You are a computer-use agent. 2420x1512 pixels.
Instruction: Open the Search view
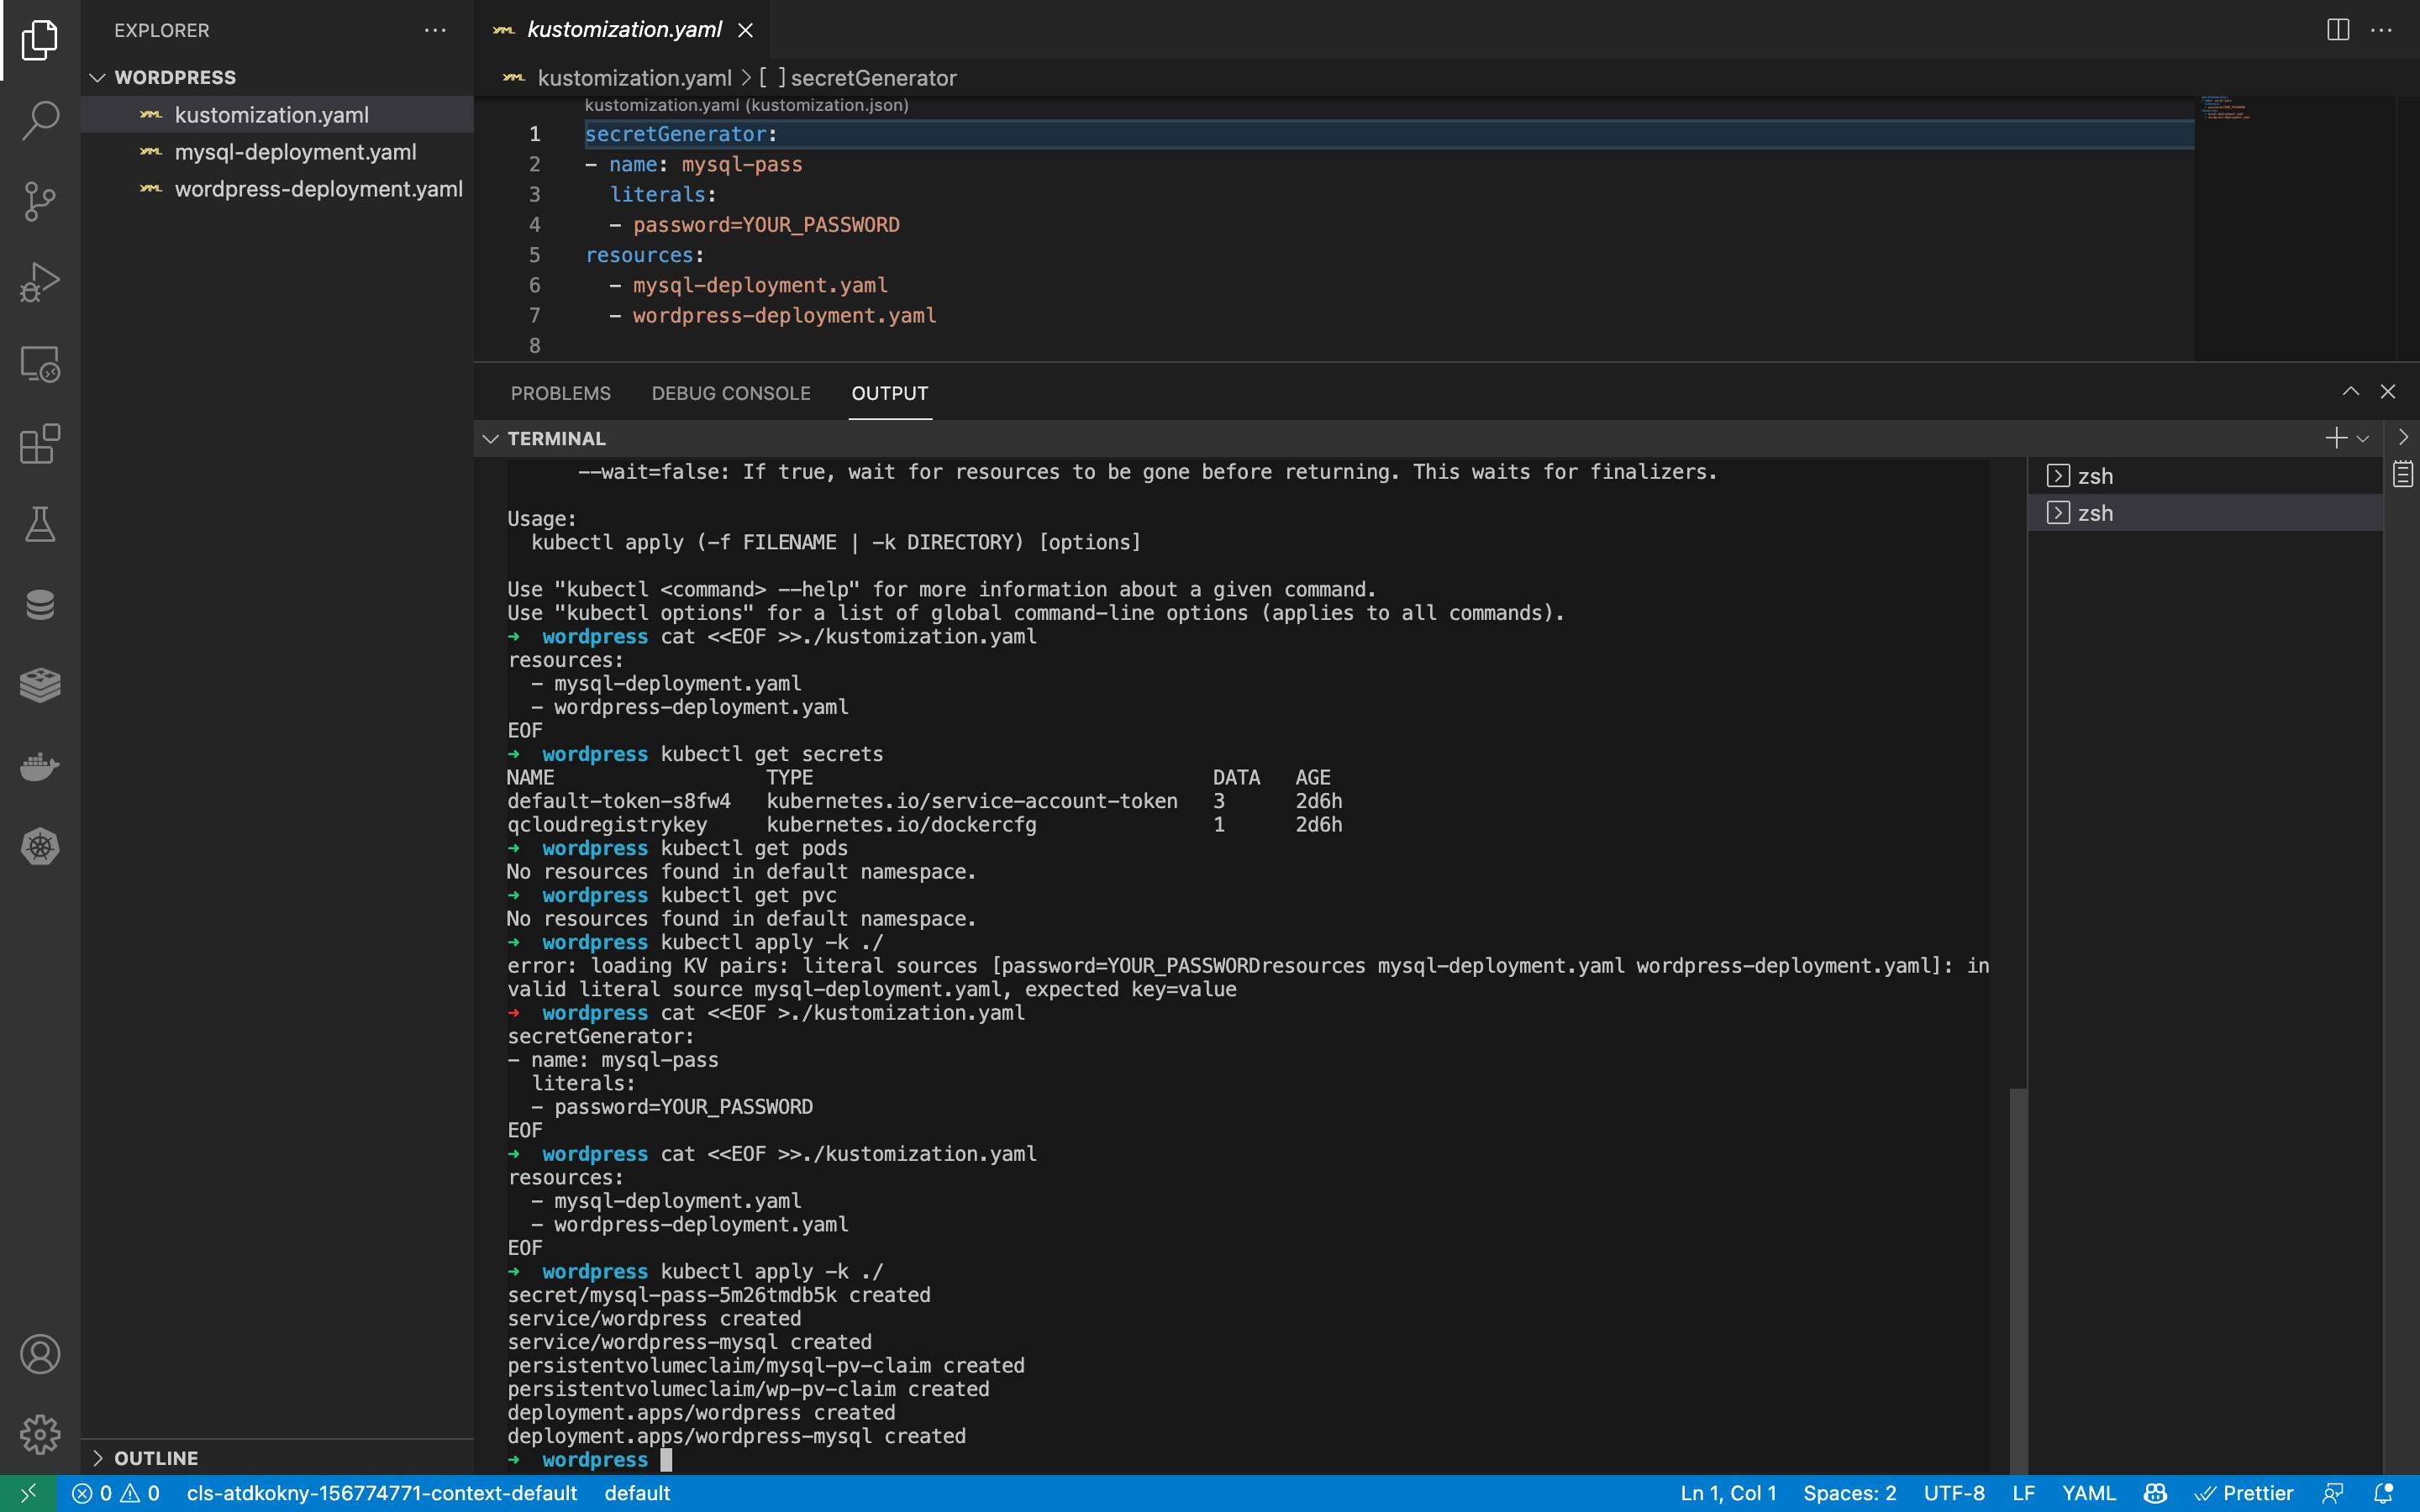[x=40, y=120]
